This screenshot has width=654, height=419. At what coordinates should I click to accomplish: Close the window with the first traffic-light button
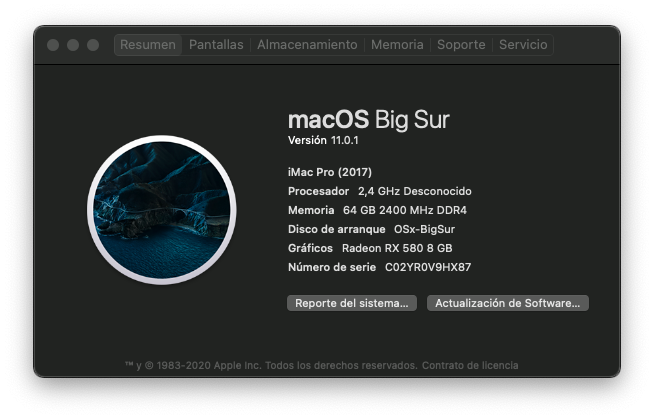pos(53,45)
